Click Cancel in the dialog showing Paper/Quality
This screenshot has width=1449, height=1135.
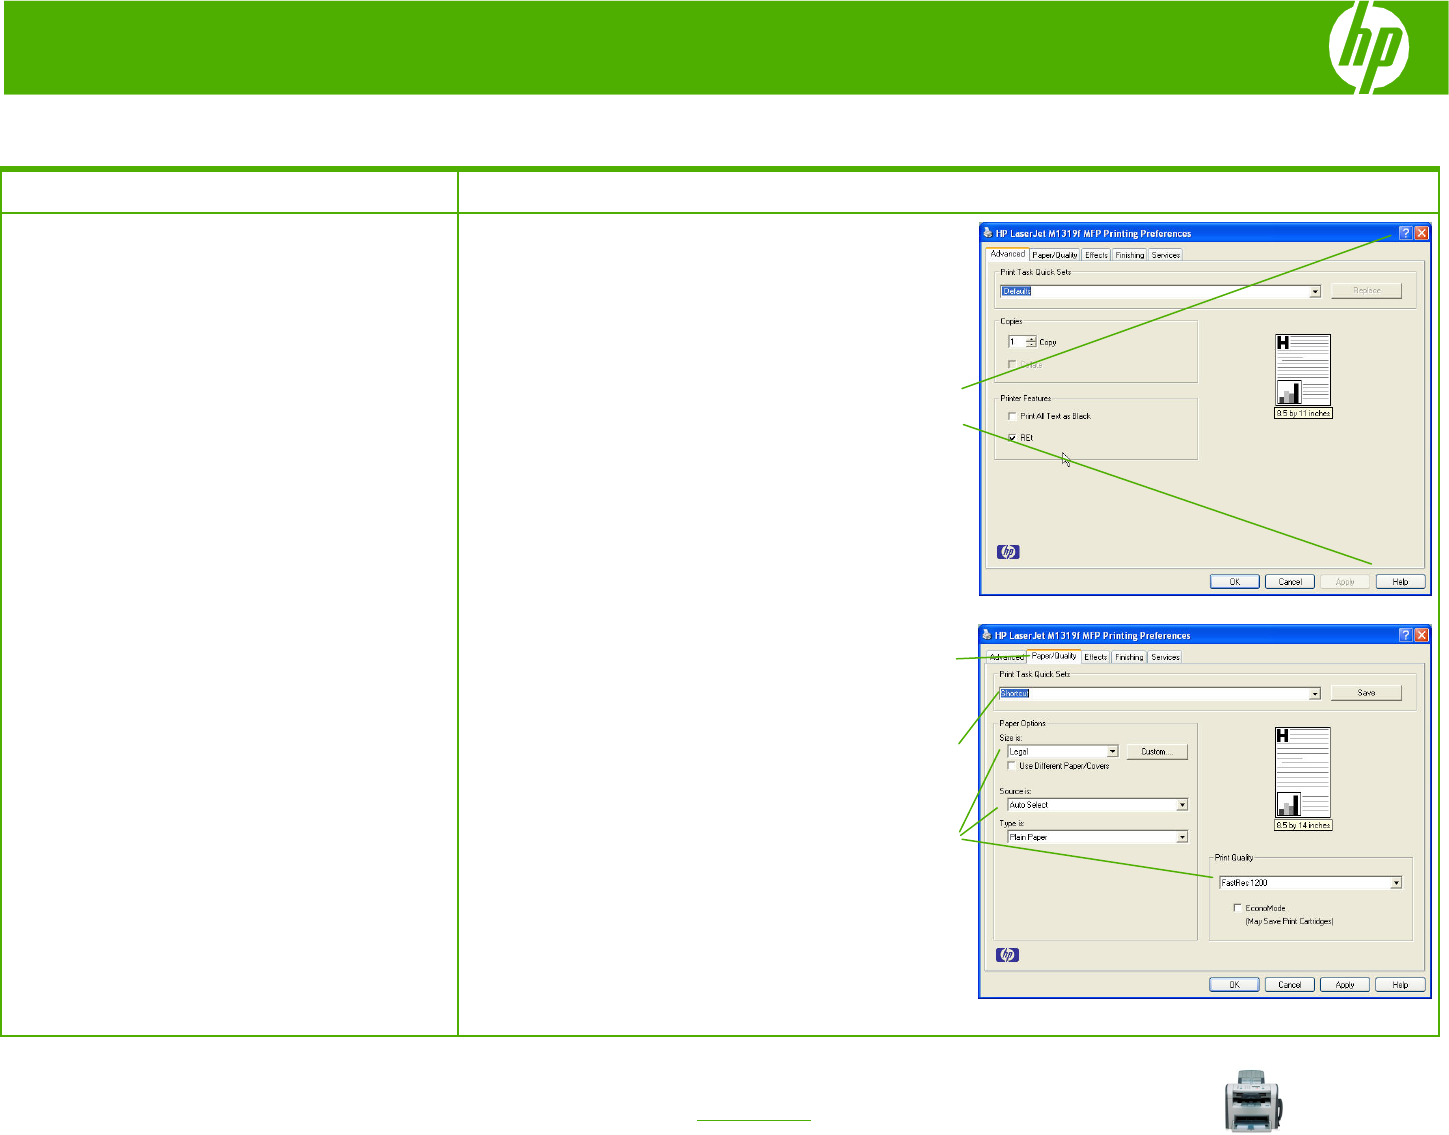(x=1290, y=985)
